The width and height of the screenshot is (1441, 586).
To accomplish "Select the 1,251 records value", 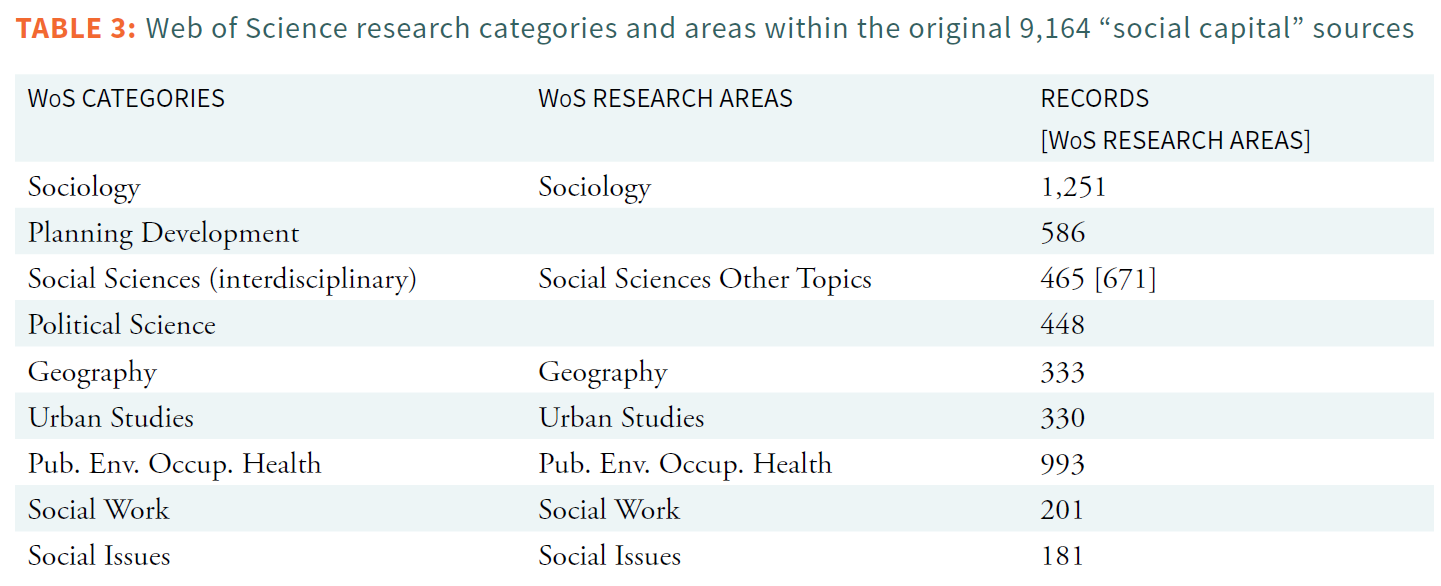I will [x=1072, y=187].
